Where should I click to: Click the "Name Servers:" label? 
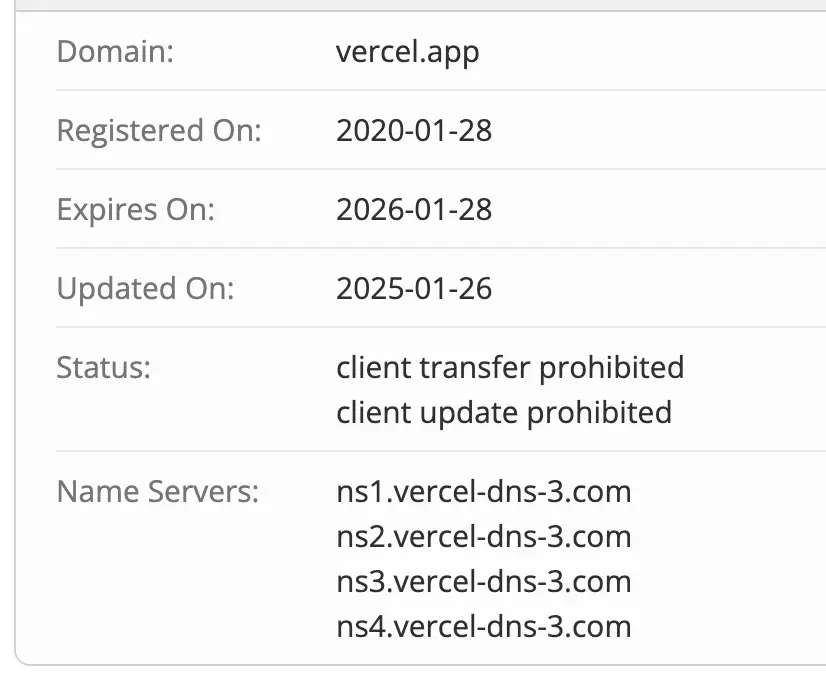point(157,491)
